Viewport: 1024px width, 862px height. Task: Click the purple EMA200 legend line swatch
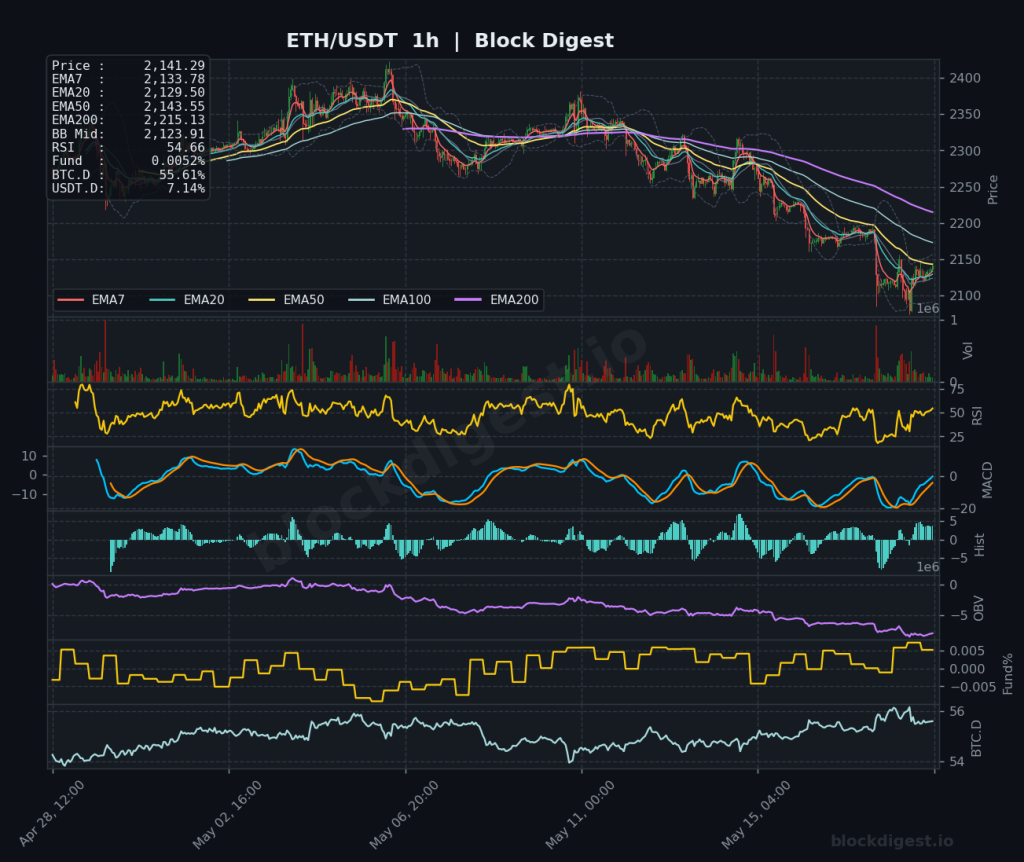coord(468,300)
